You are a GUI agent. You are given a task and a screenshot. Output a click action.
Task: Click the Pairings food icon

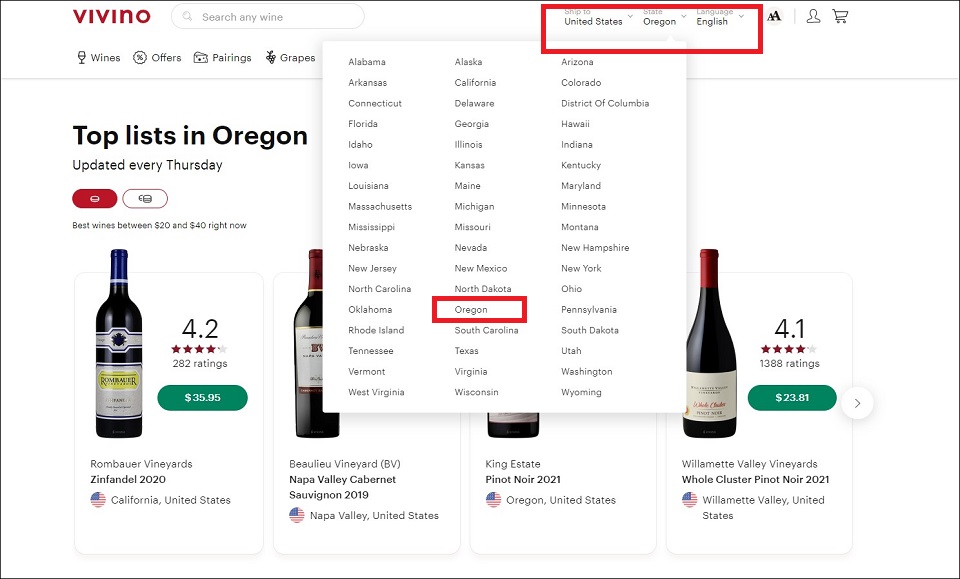[x=201, y=58]
